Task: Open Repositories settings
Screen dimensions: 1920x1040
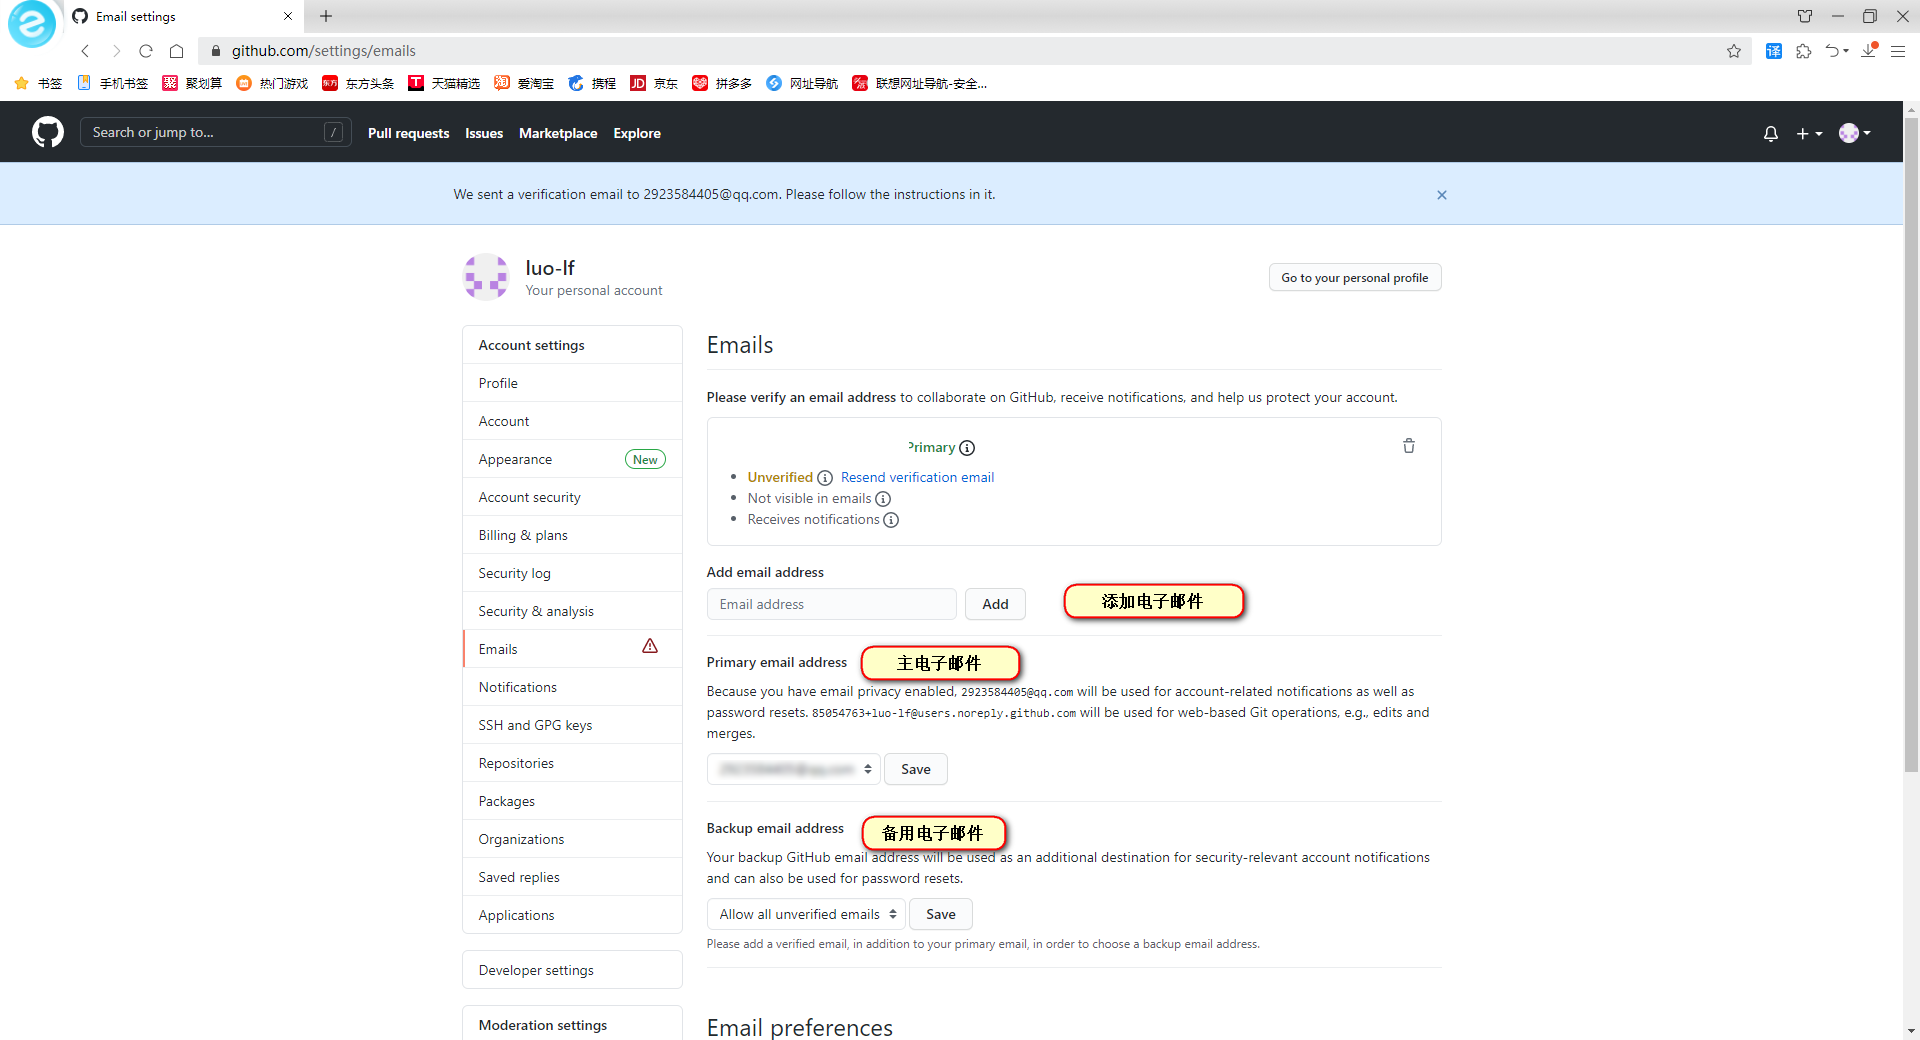Action: click(x=572, y=763)
